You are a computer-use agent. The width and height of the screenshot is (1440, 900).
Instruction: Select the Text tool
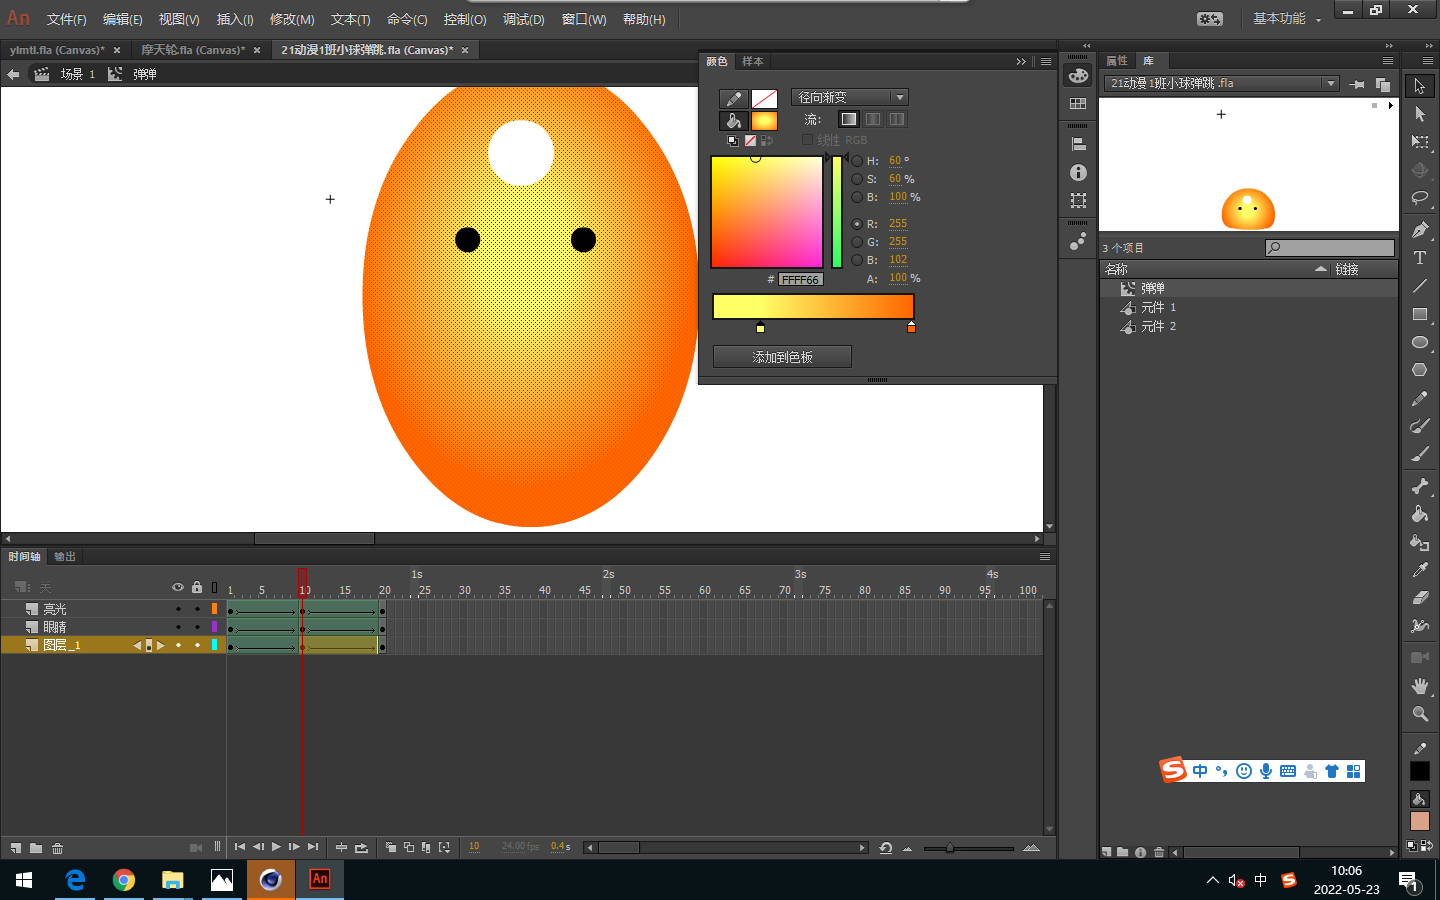[x=1419, y=258]
